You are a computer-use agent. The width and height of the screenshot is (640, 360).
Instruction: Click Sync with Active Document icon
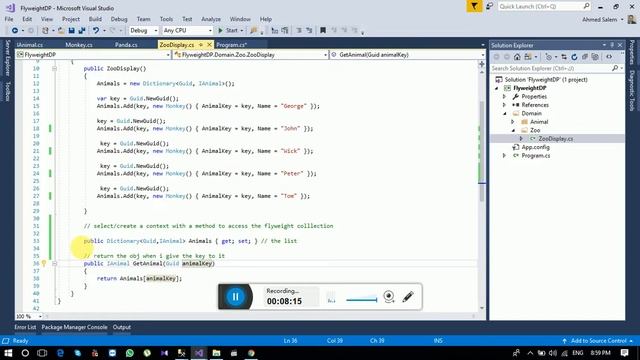(x=564, y=57)
